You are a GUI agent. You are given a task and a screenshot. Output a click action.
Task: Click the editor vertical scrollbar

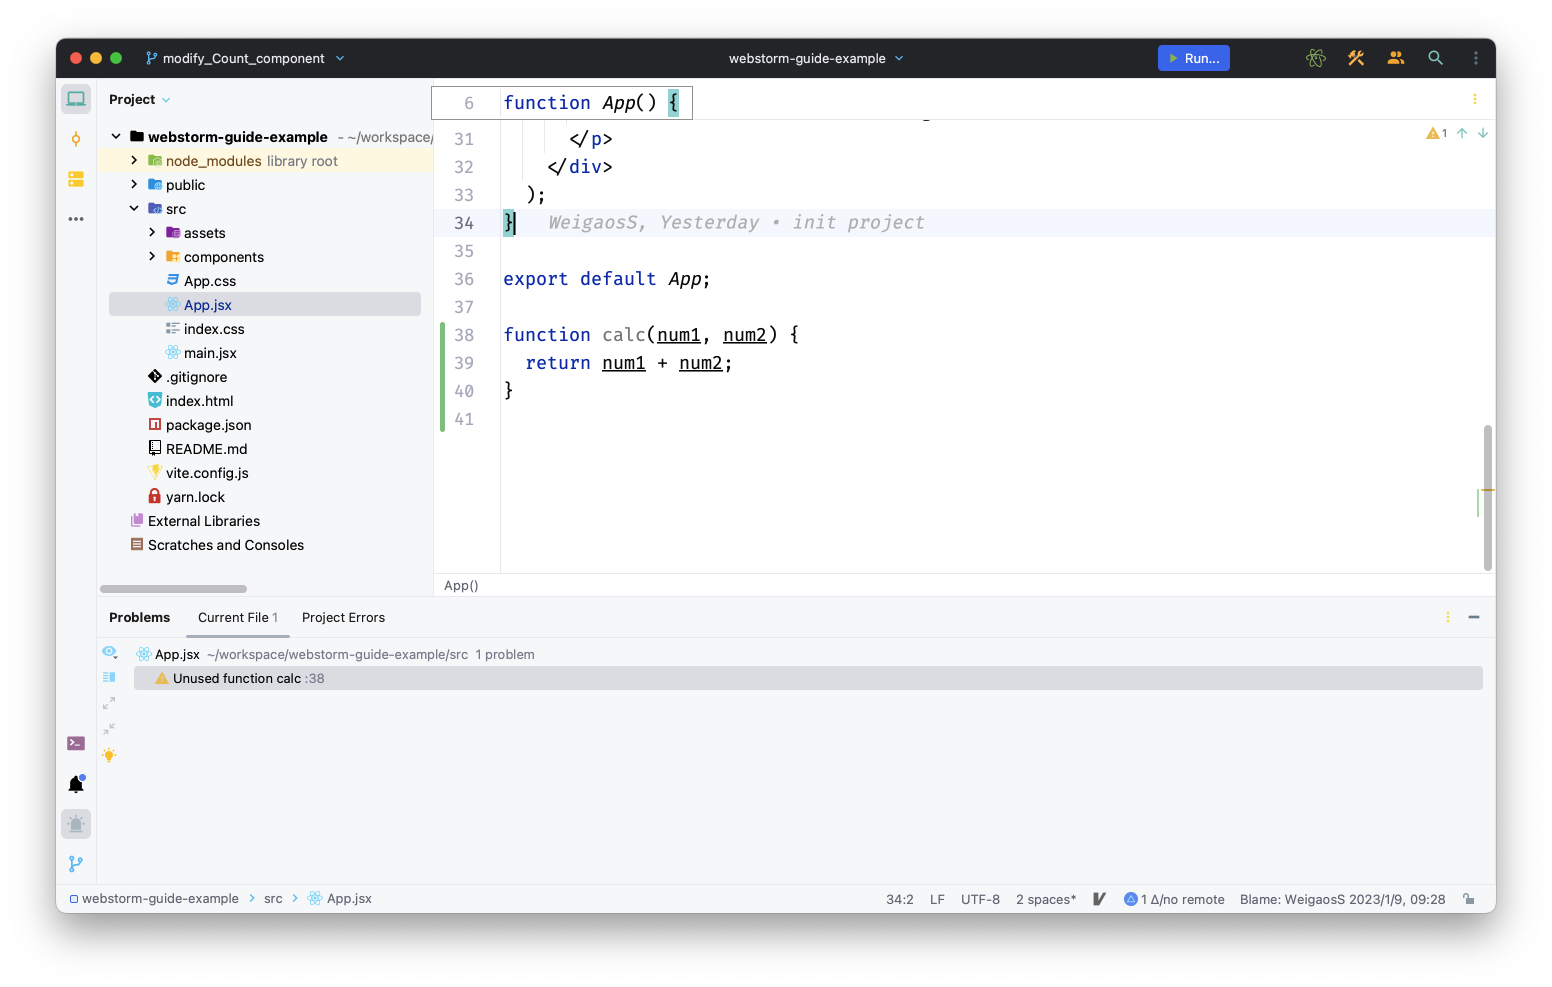coord(1487,497)
